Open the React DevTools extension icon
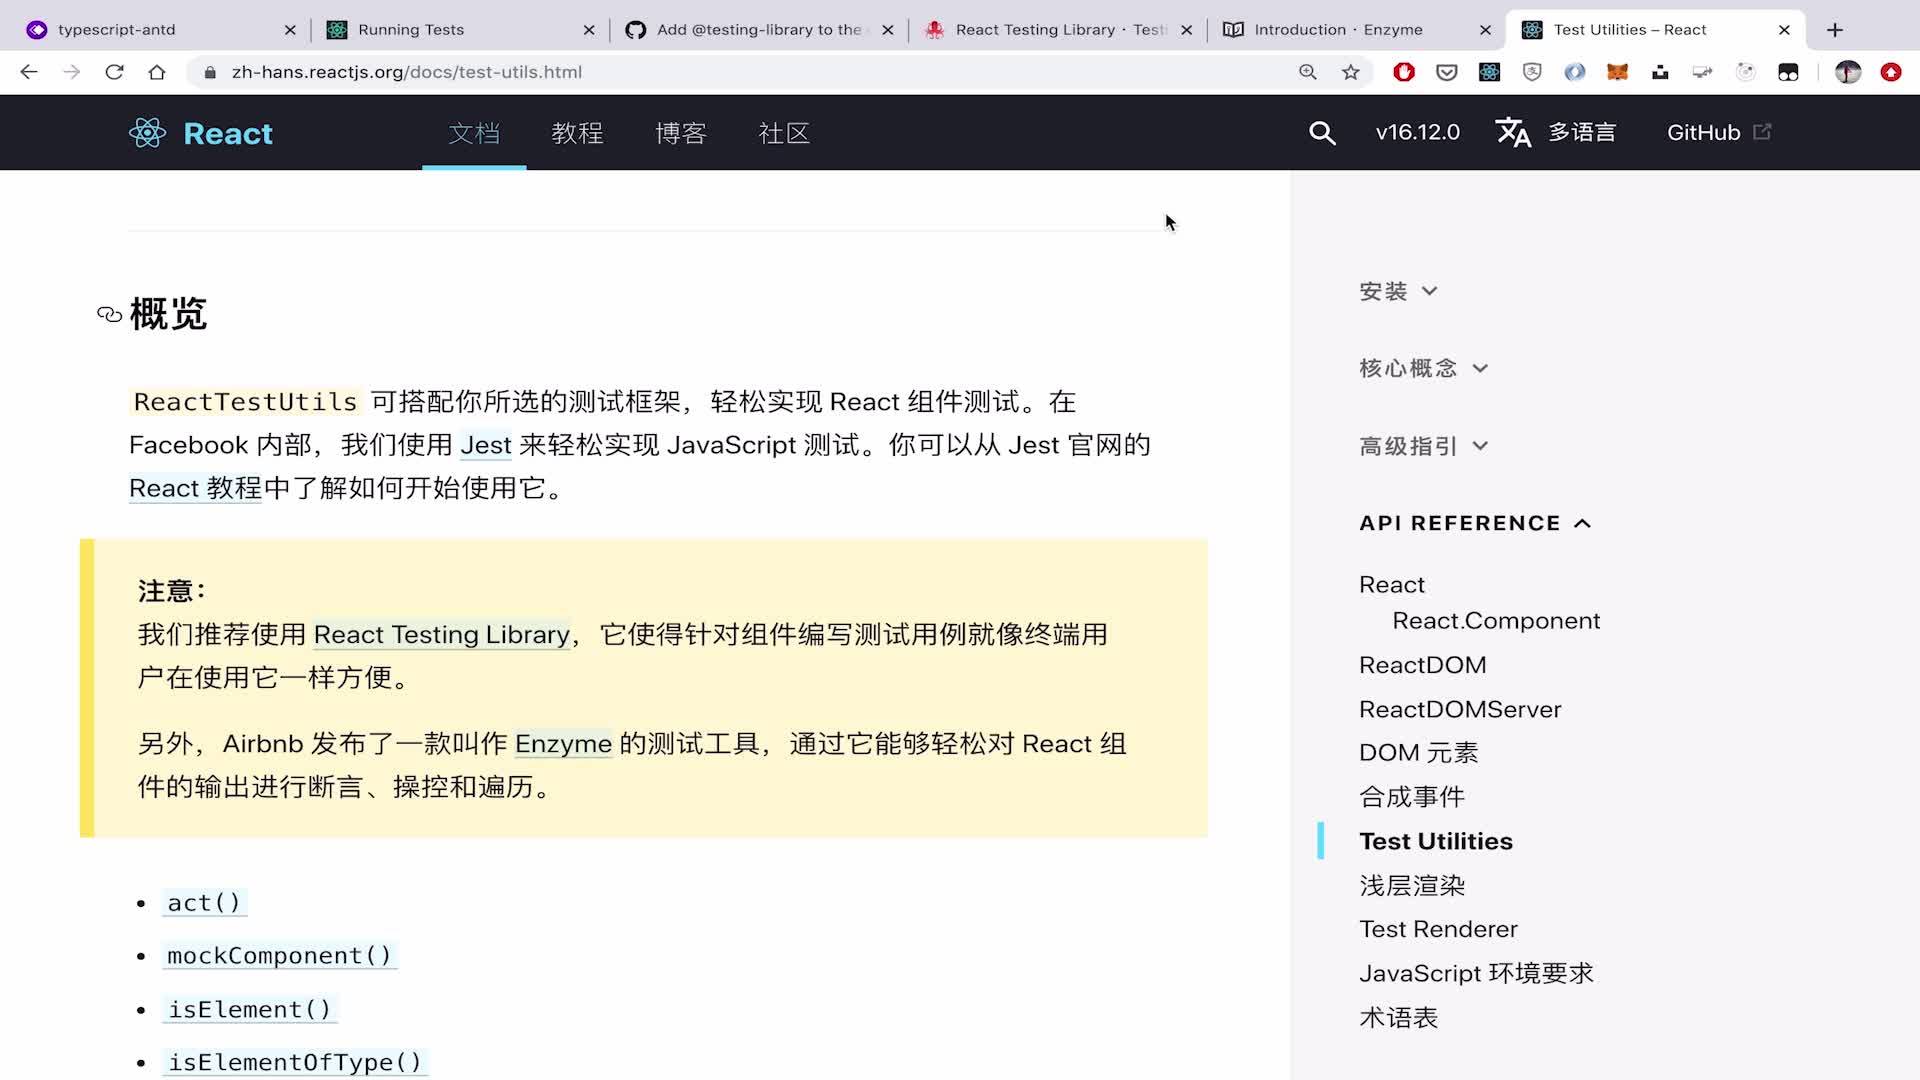This screenshot has width=1920, height=1080. pos(1490,71)
